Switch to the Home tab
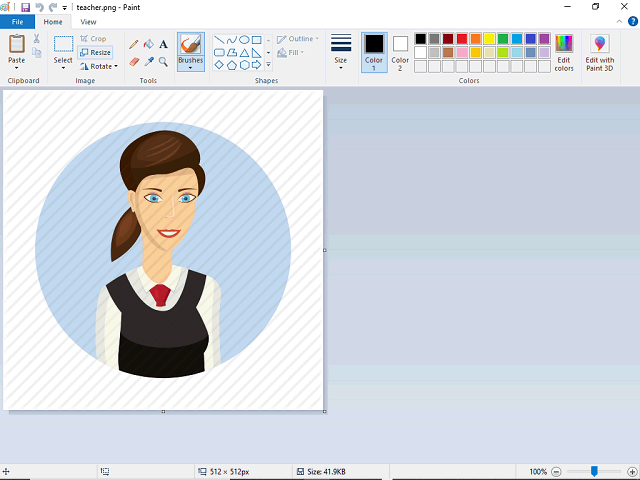This screenshot has height=480, width=640. pos(53,22)
